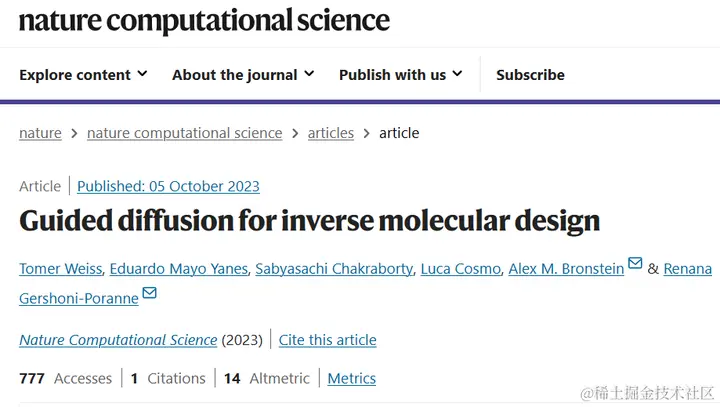This screenshot has width=720, height=407.
Task: Click the Subscribe menu item
Action: (x=530, y=75)
